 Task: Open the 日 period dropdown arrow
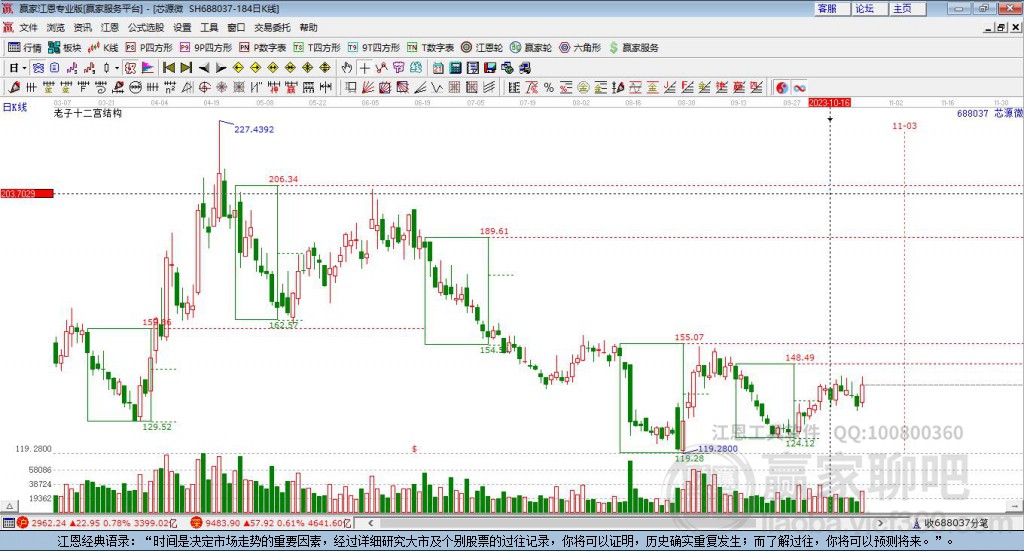[x=24, y=68]
